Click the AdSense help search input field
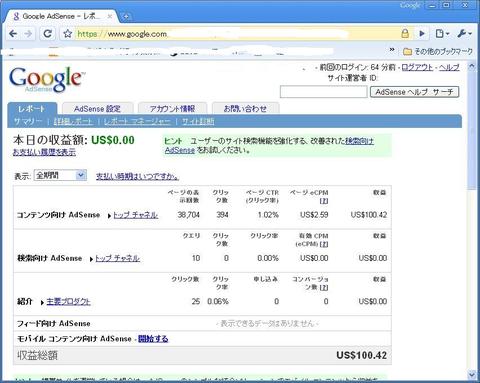The image size is (480, 383). (323, 92)
